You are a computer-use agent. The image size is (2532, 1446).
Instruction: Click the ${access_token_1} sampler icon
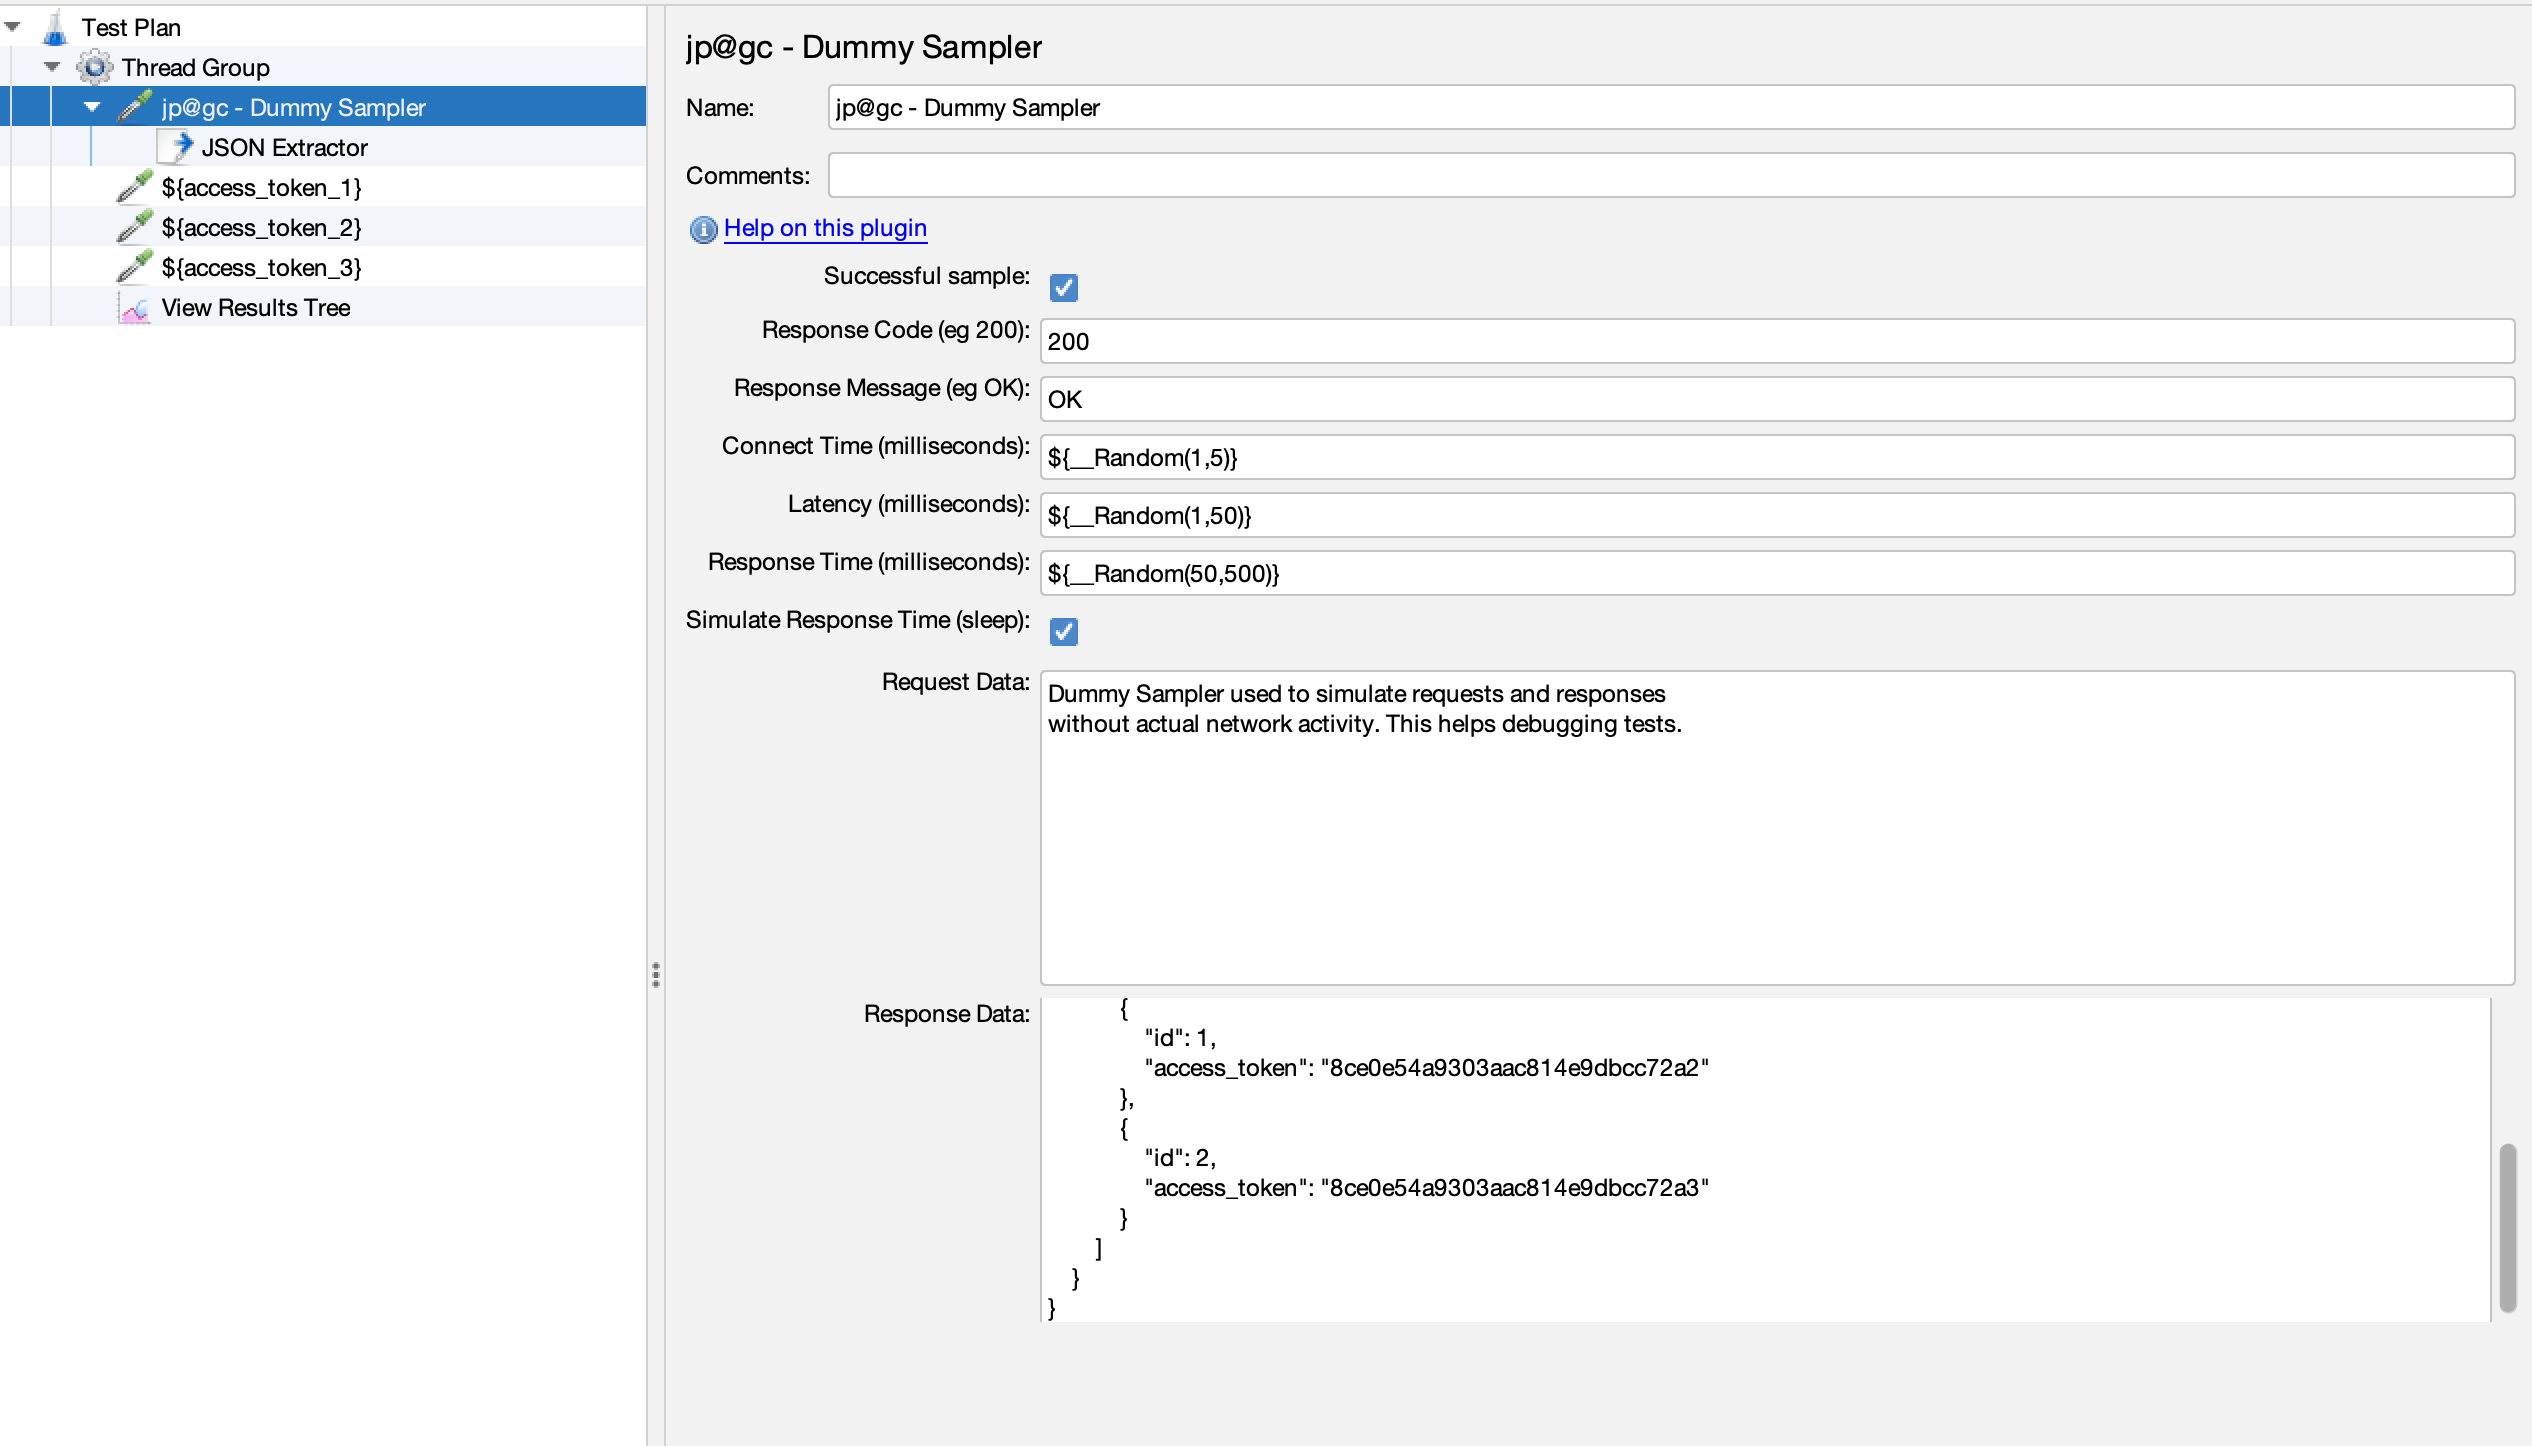pyautogui.click(x=135, y=187)
